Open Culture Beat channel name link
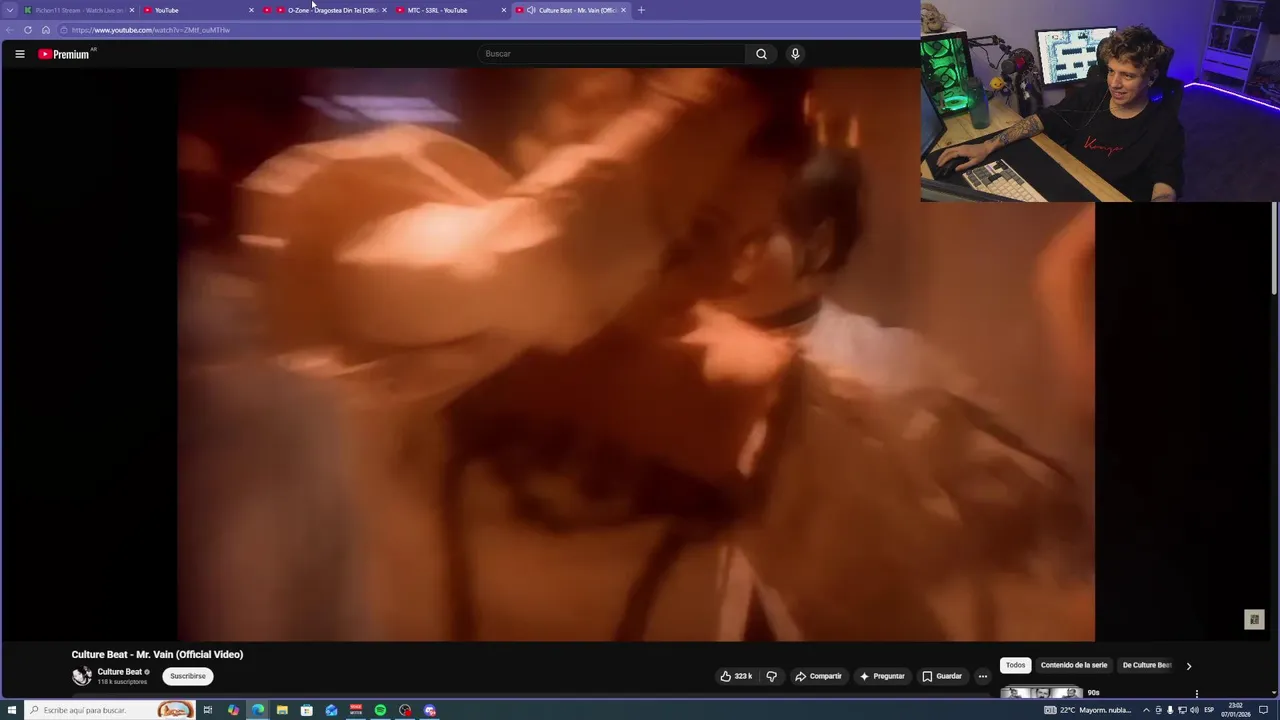 tap(120, 672)
